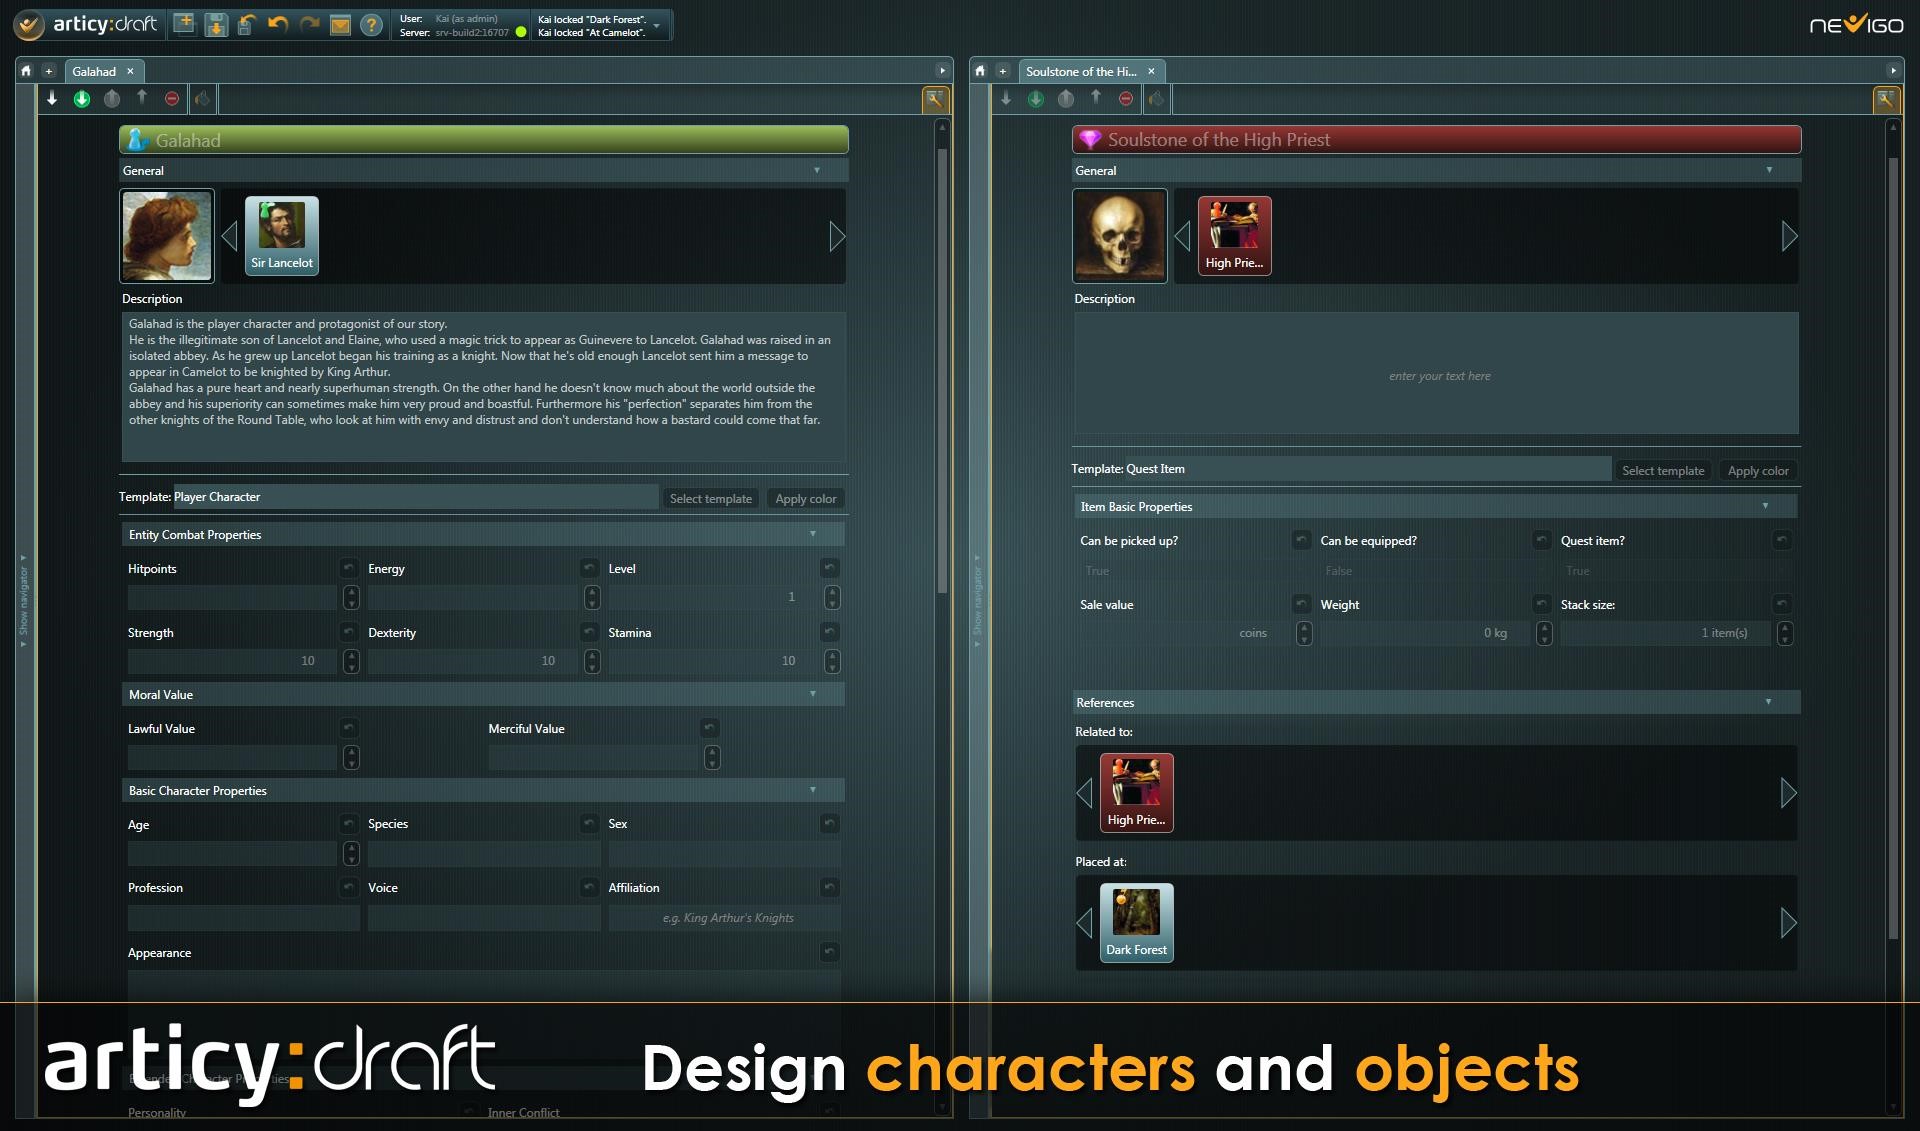Click the Soulstone pane vertical scrollbar
The height and width of the screenshot is (1131, 1920).
coord(1892,548)
